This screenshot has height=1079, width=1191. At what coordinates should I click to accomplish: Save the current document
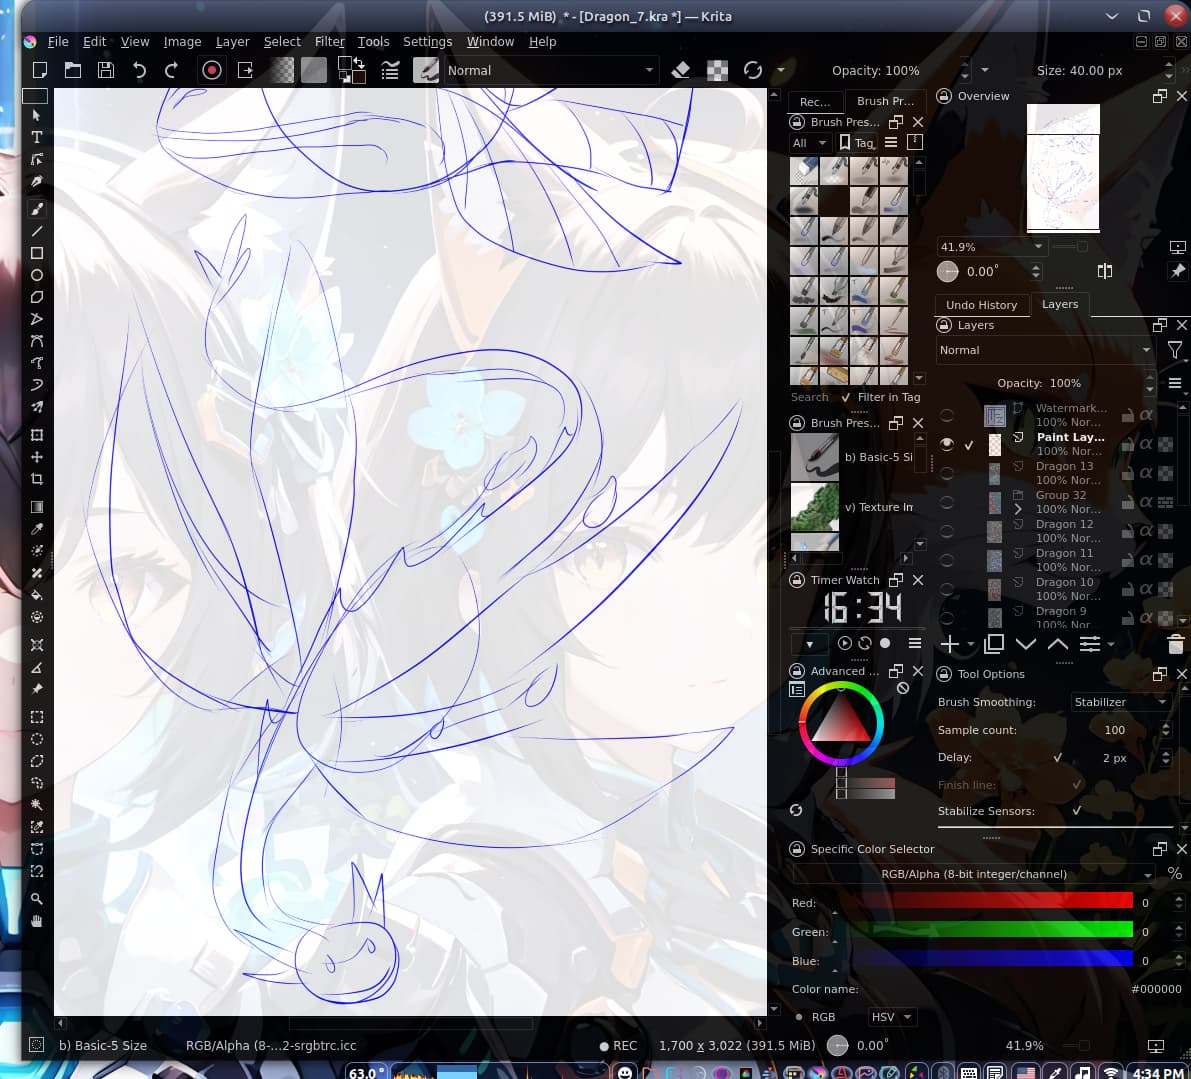point(106,71)
